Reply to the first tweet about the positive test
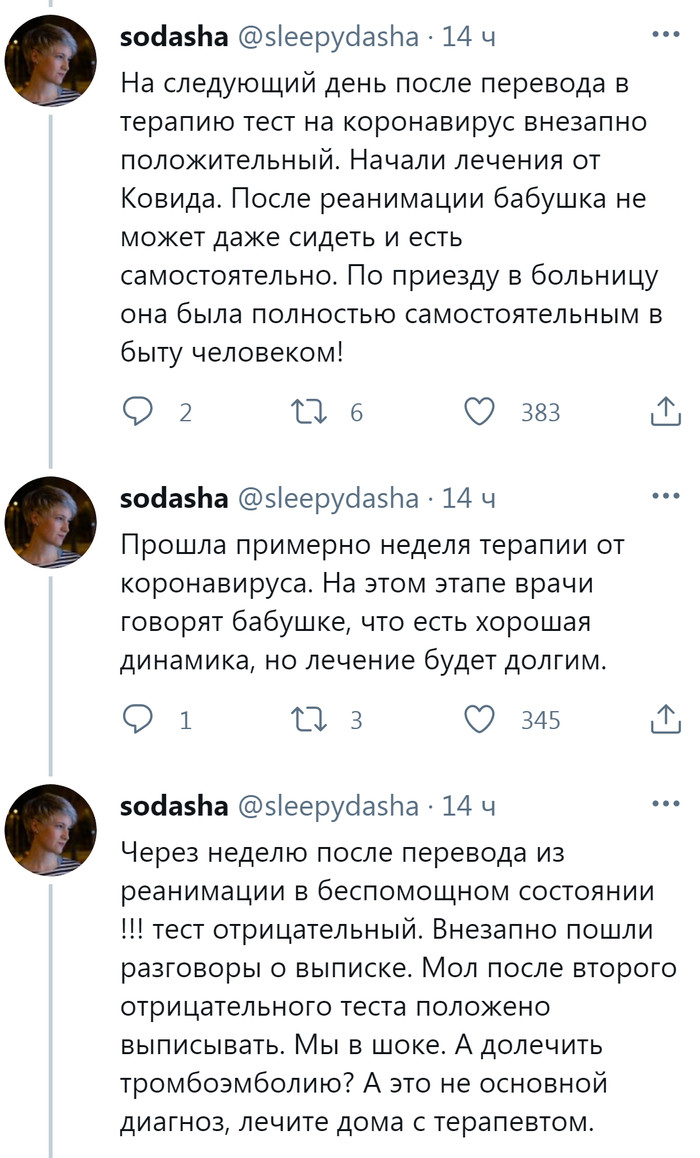The image size is (700, 1158). click(x=138, y=411)
